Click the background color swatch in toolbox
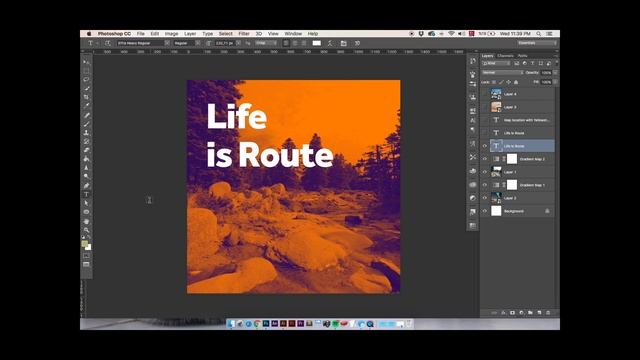This screenshot has width=640, height=360. click(x=89, y=247)
